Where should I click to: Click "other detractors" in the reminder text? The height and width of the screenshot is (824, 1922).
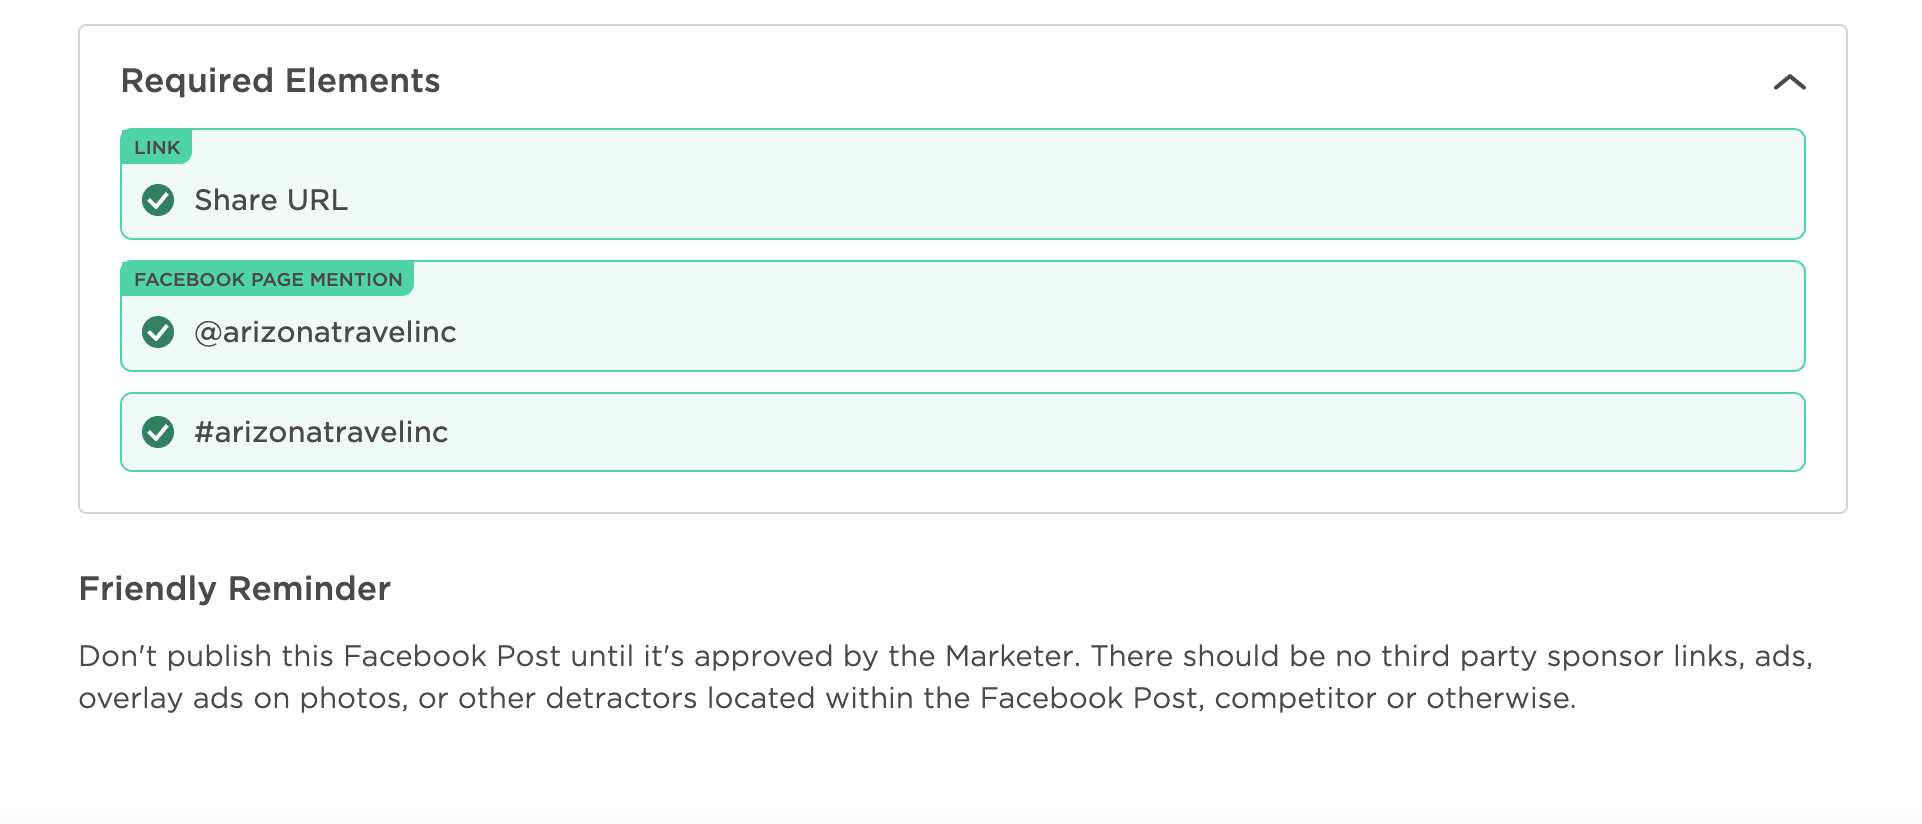click(577, 698)
